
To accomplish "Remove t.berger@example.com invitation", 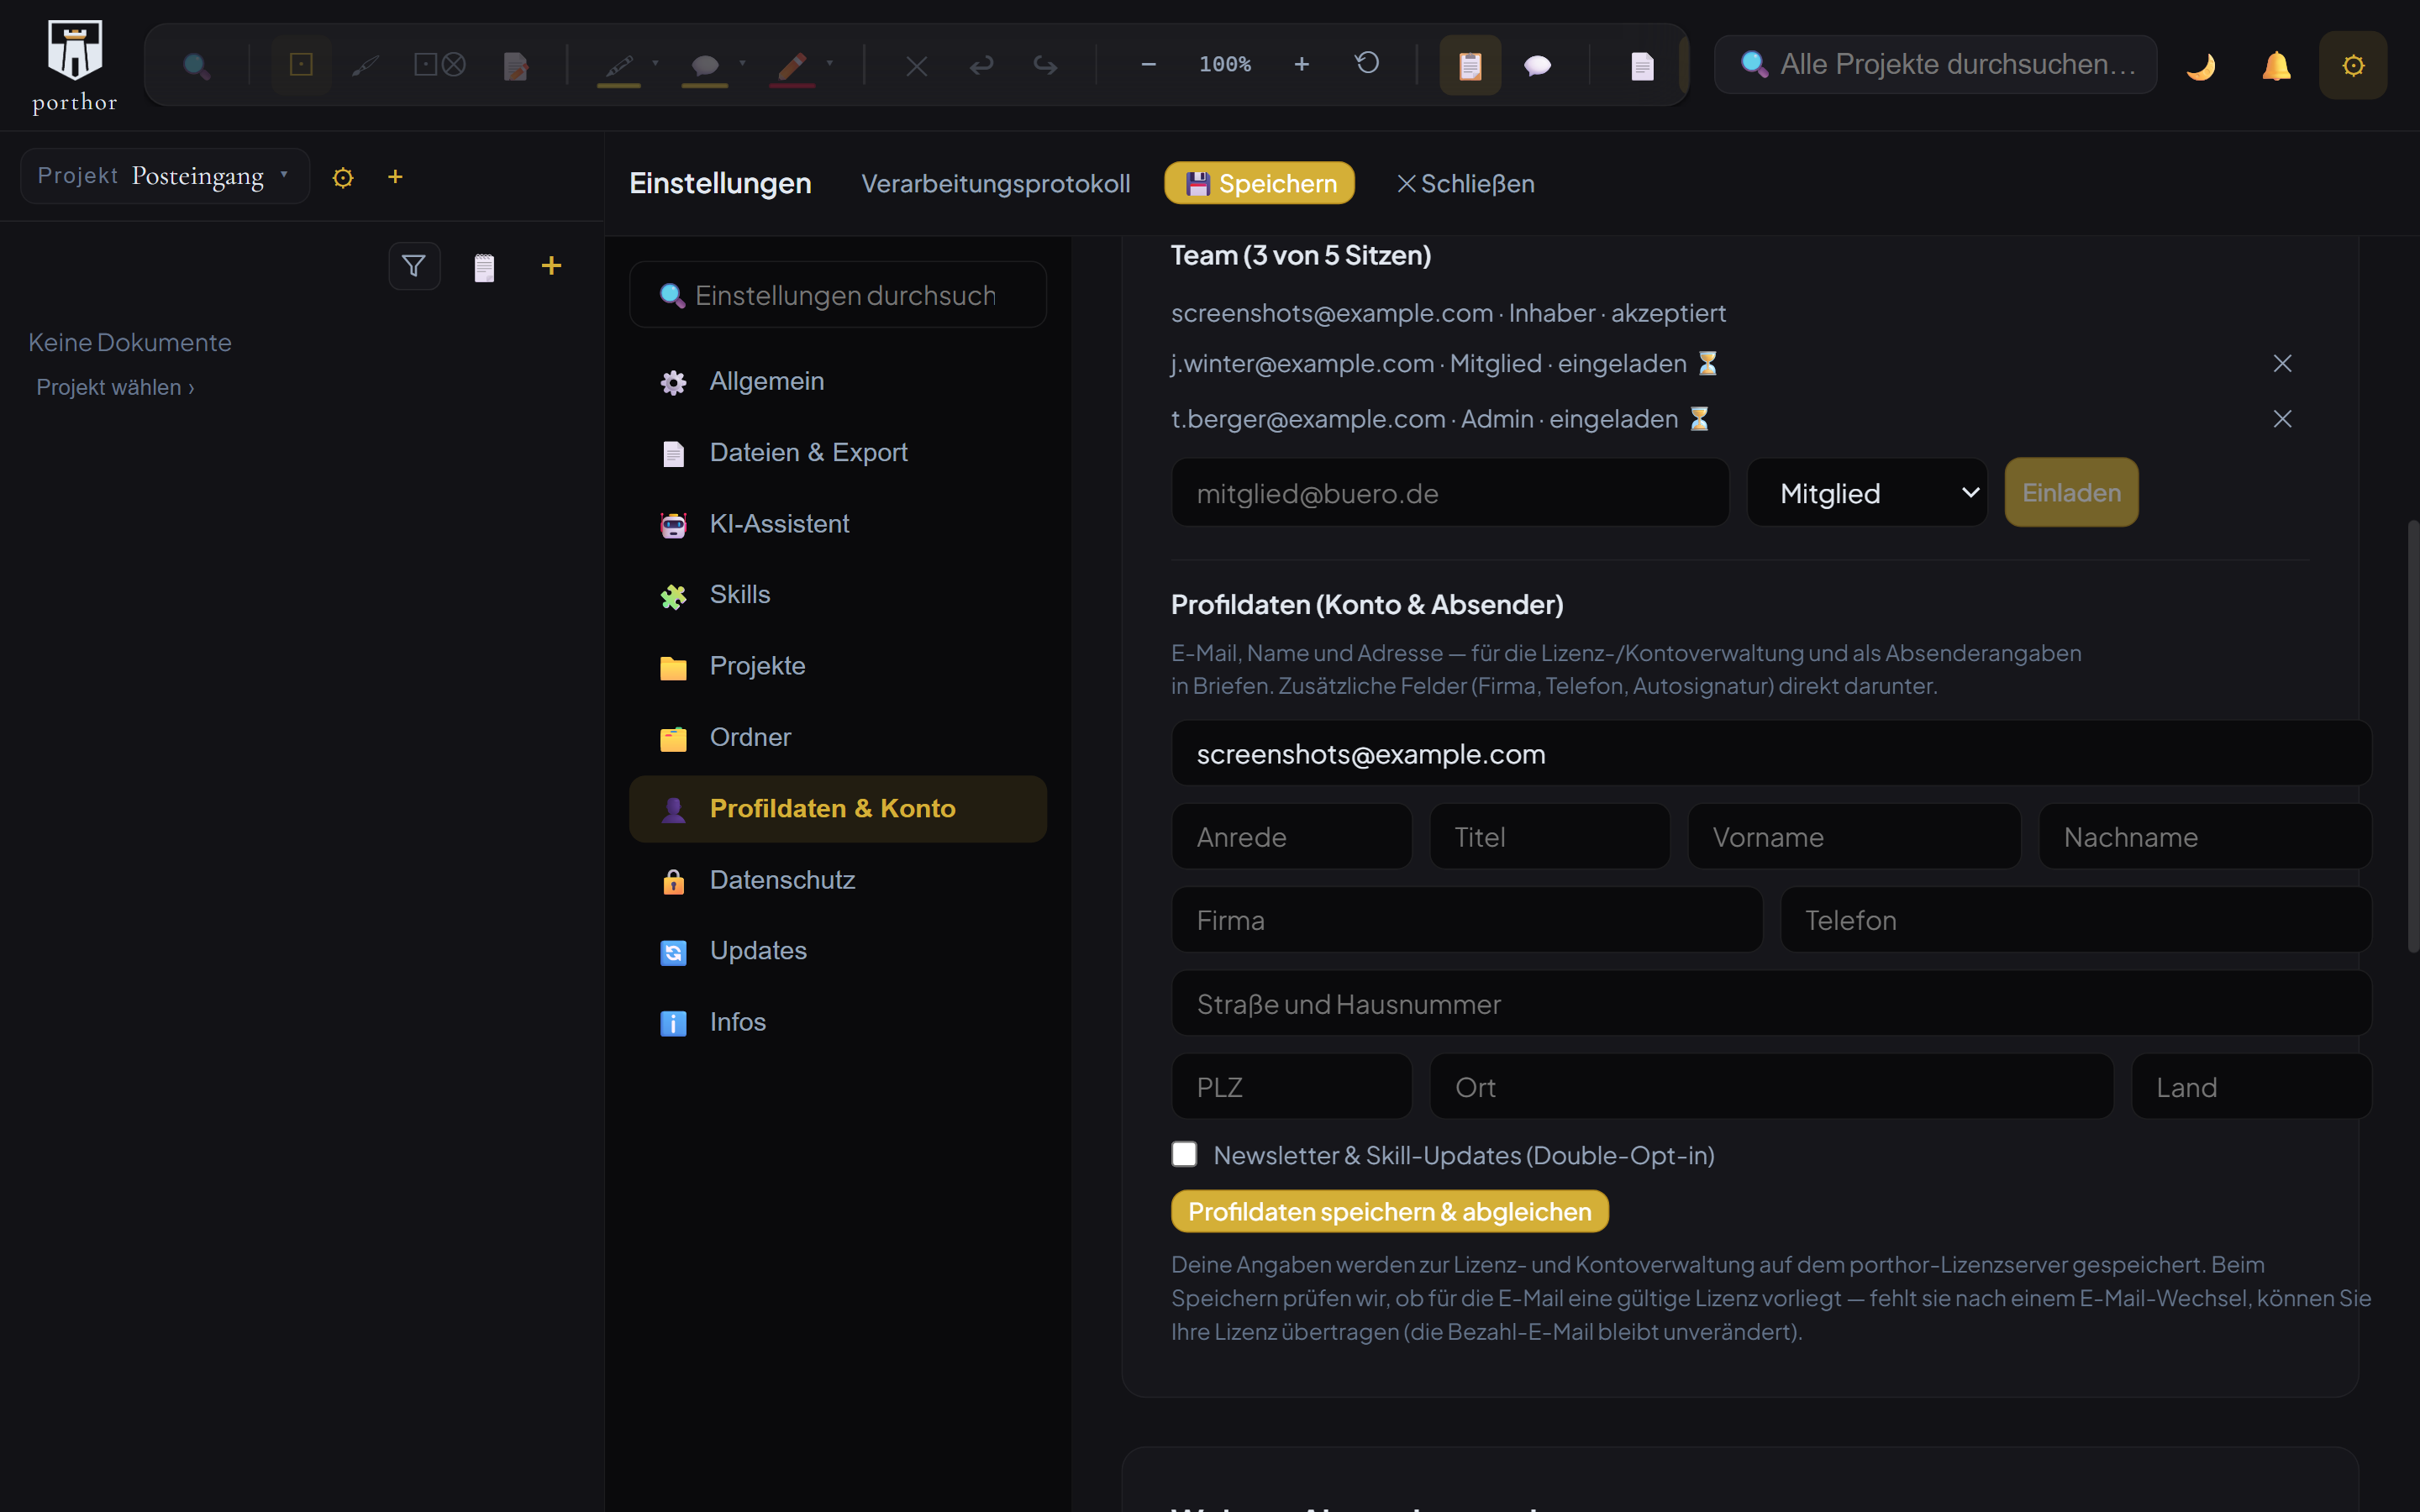I will [x=2282, y=419].
